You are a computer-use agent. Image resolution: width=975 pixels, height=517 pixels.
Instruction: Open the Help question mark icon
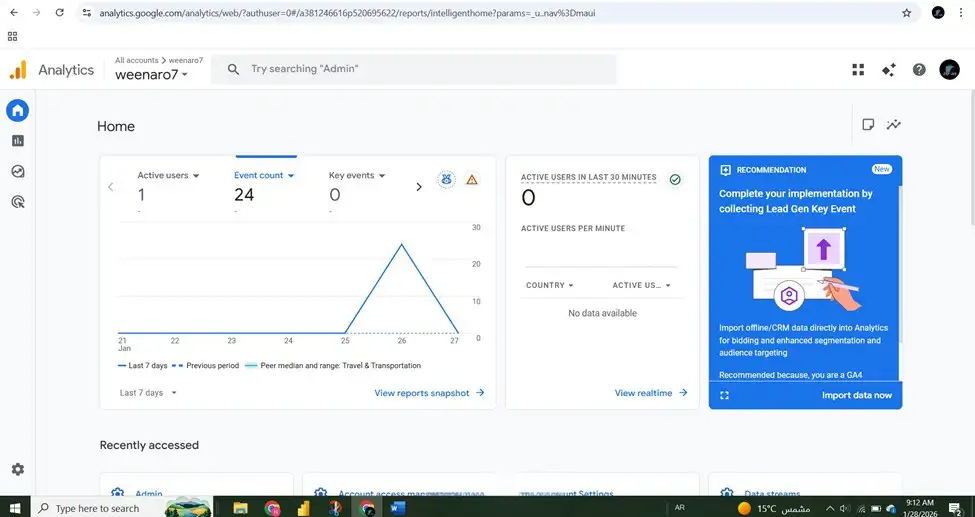pos(919,70)
